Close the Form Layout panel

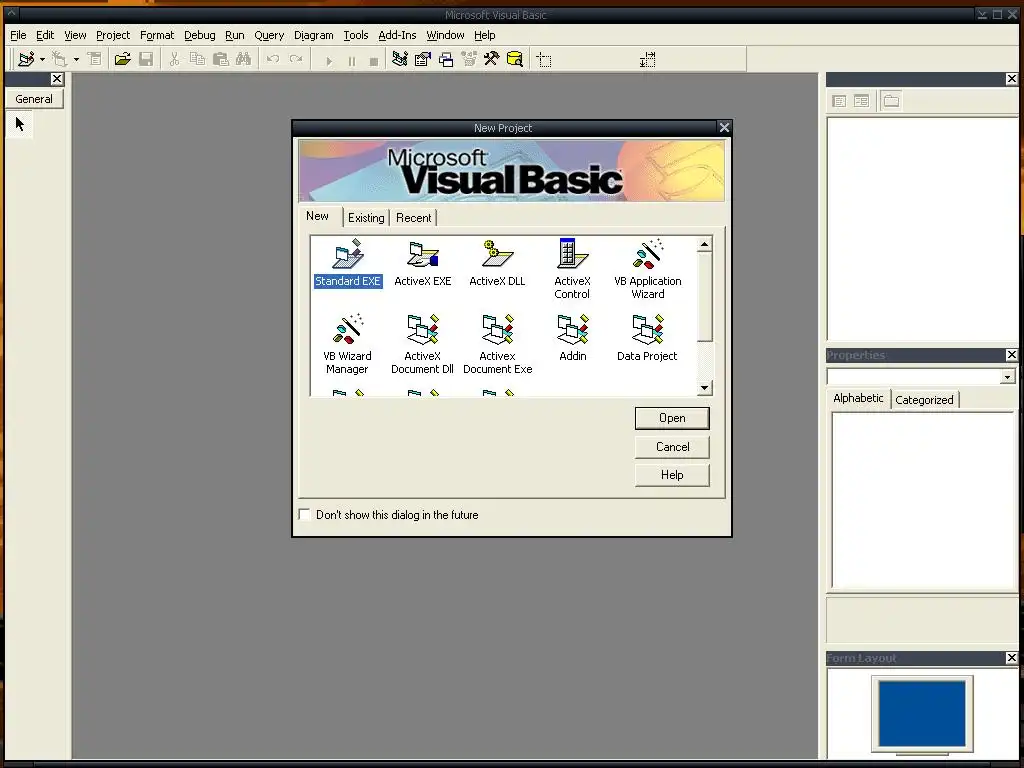click(x=1012, y=658)
